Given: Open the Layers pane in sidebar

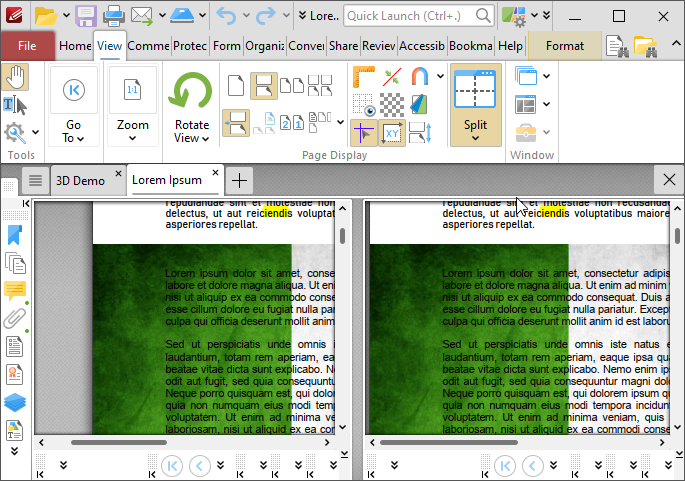Looking at the screenshot, I should (15, 402).
